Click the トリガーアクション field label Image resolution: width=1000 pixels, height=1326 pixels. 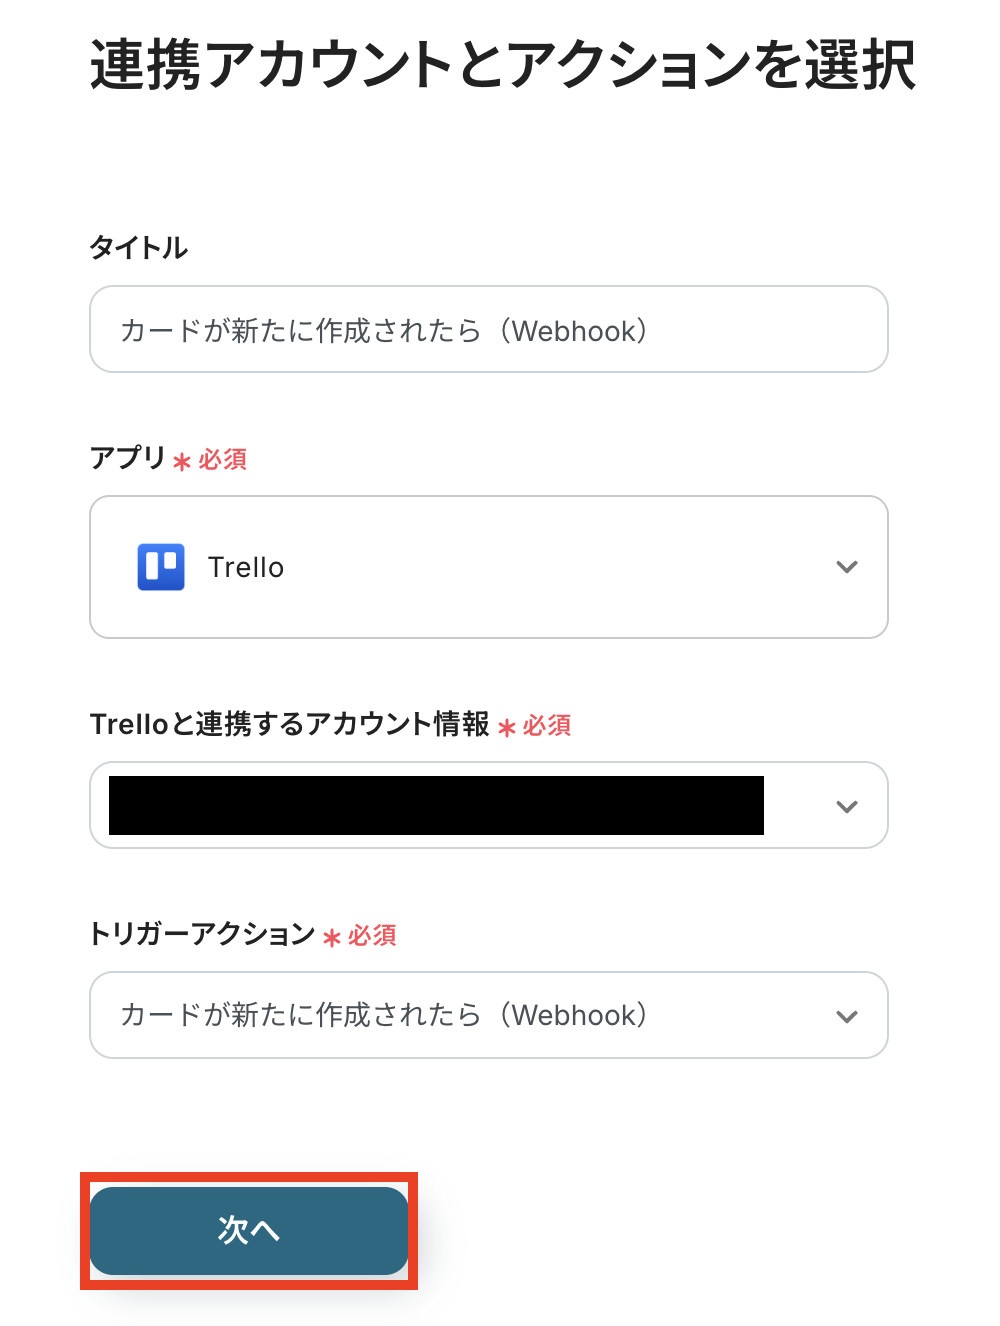coord(202,934)
